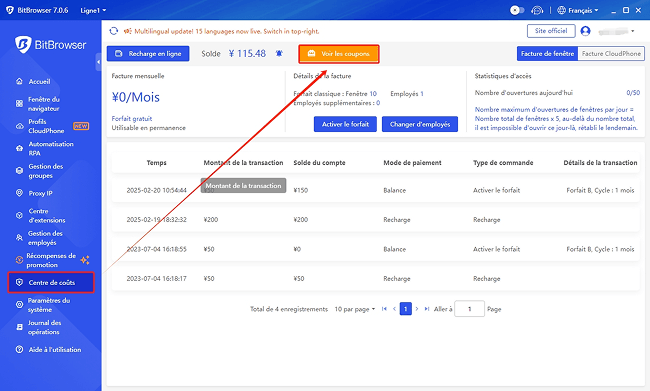
Task: Click the Accueil house icon
Action: [x=19, y=81]
